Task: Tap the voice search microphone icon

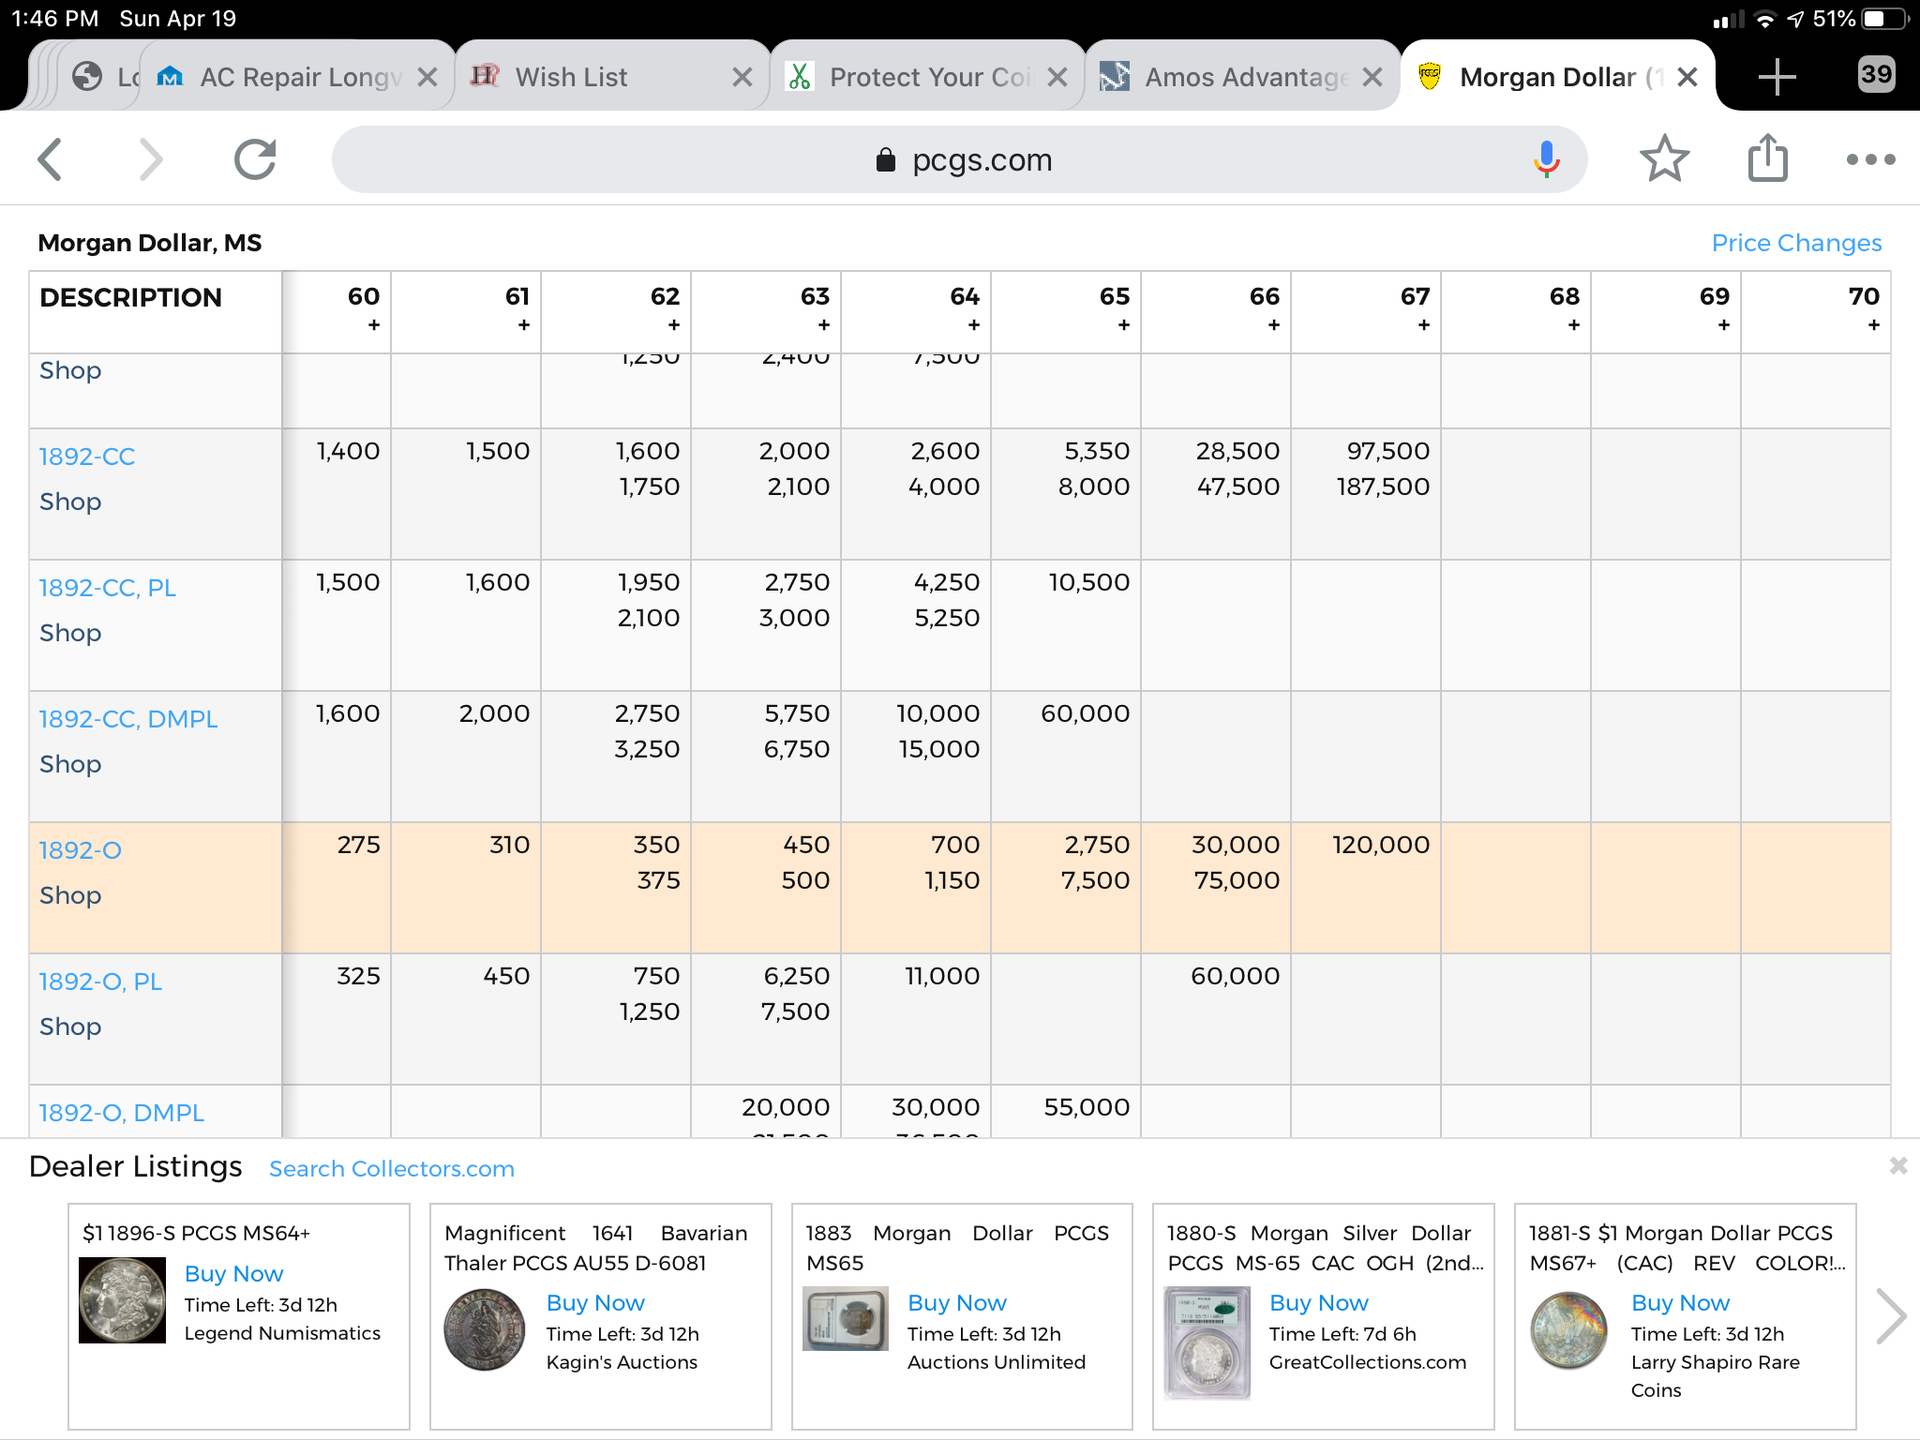Action: coord(1546,159)
